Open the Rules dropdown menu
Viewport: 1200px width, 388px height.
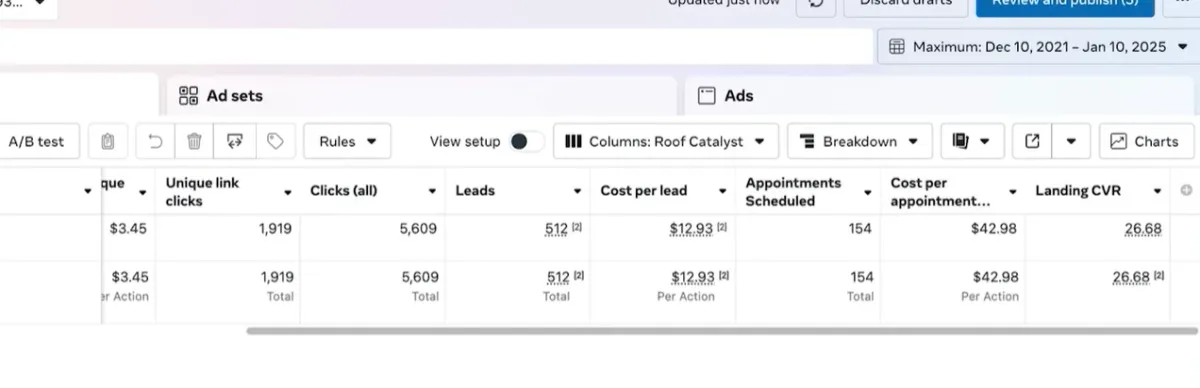347,142
